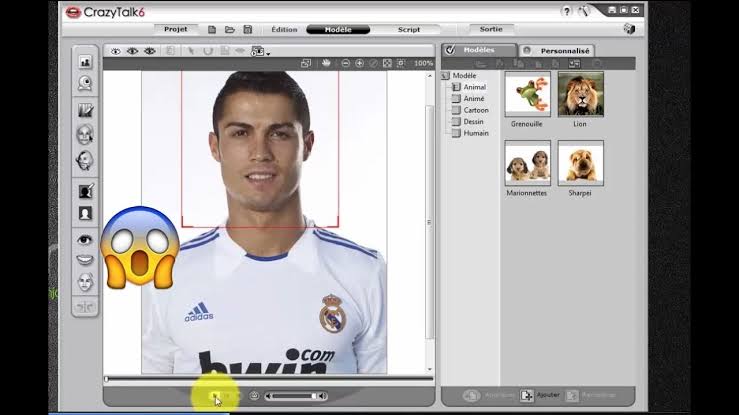Open face fitting wireframe tool

coord(85,135)
